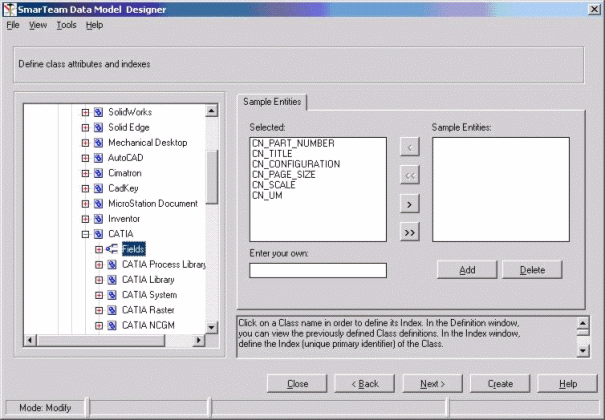Click the Create button
The height and width of the screenshot is (420, 605).
tap(500, 384)
